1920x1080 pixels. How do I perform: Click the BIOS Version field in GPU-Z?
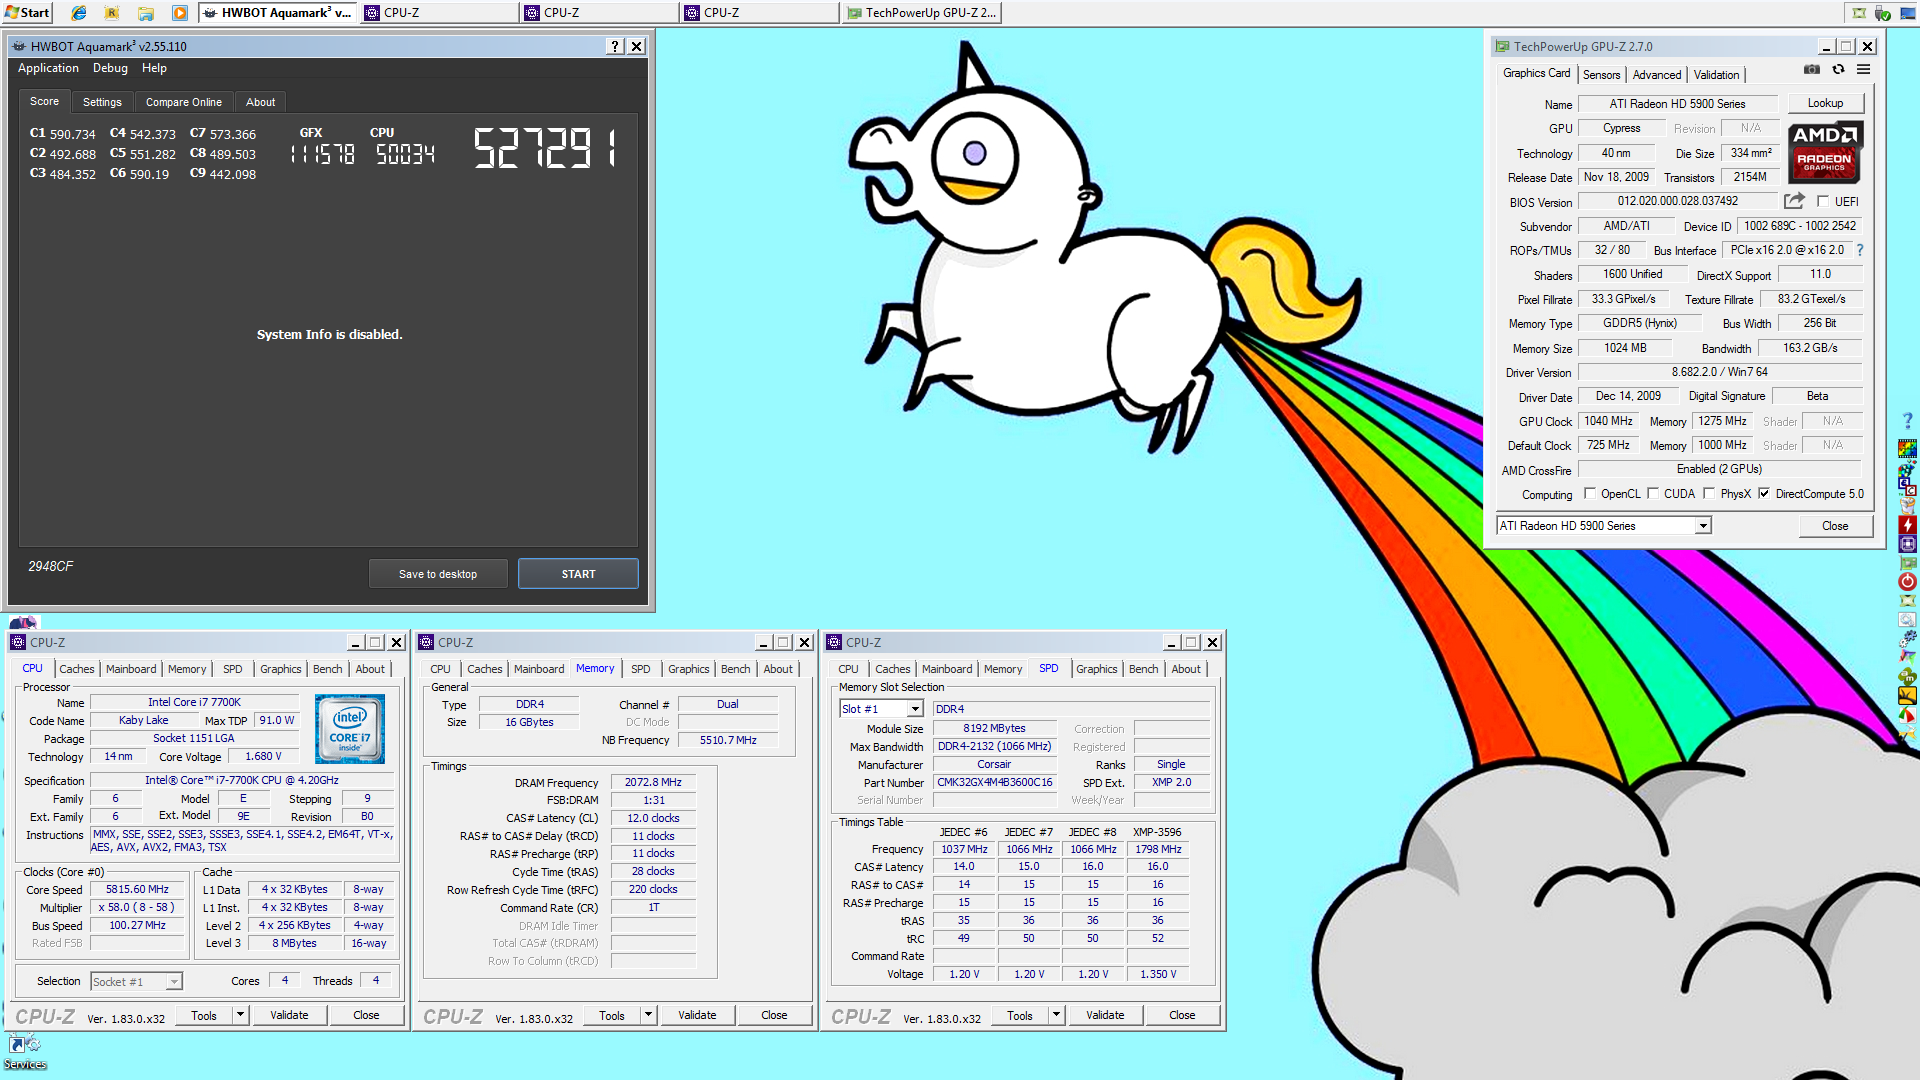coord(1678,201)
